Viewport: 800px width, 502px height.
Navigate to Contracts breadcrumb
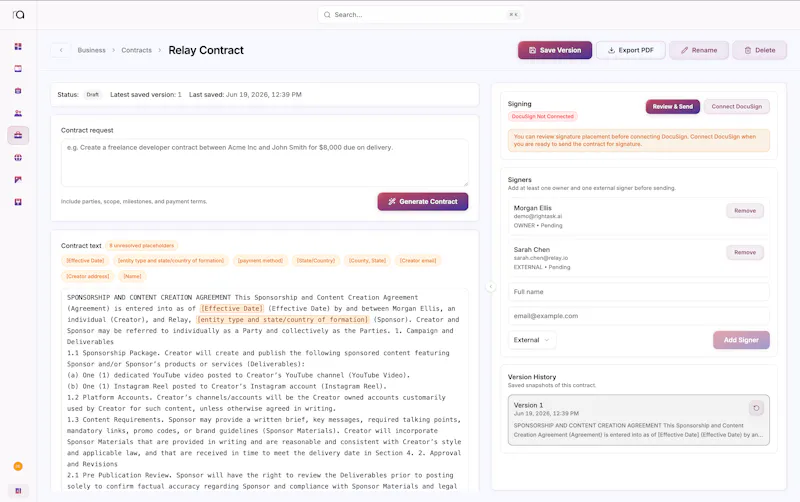(136, 50)
